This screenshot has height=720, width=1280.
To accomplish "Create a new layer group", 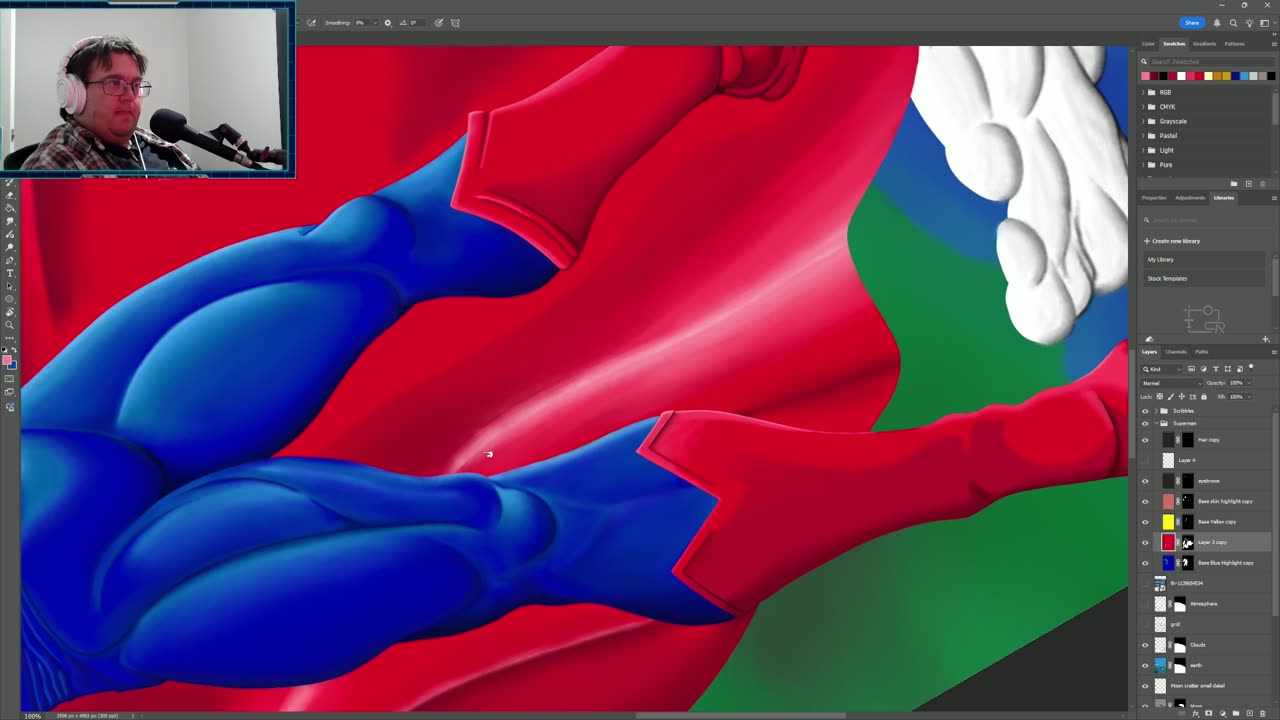I will click(1235, 713).
